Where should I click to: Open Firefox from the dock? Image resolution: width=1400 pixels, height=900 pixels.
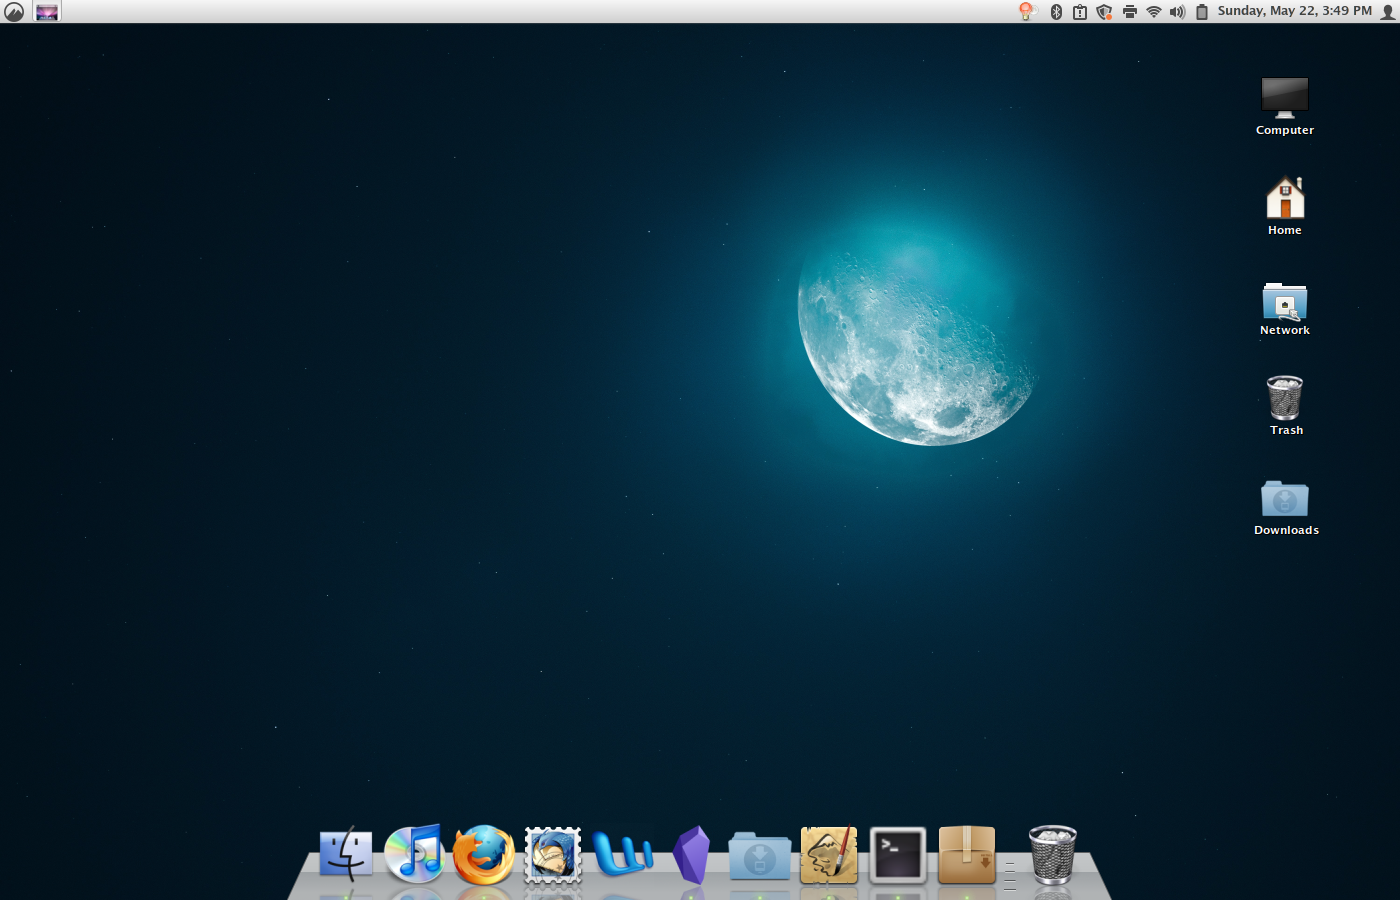[x=483, y=855]
